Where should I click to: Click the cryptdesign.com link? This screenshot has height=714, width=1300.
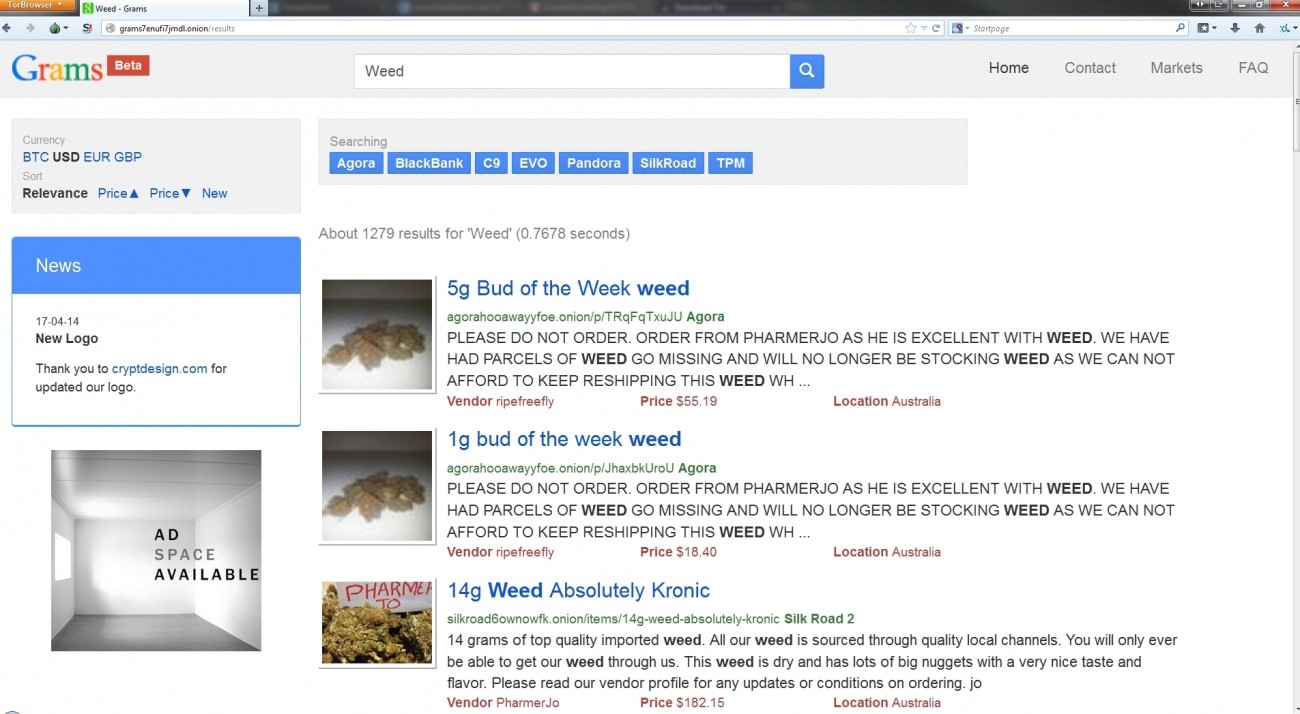click(159, 369)
